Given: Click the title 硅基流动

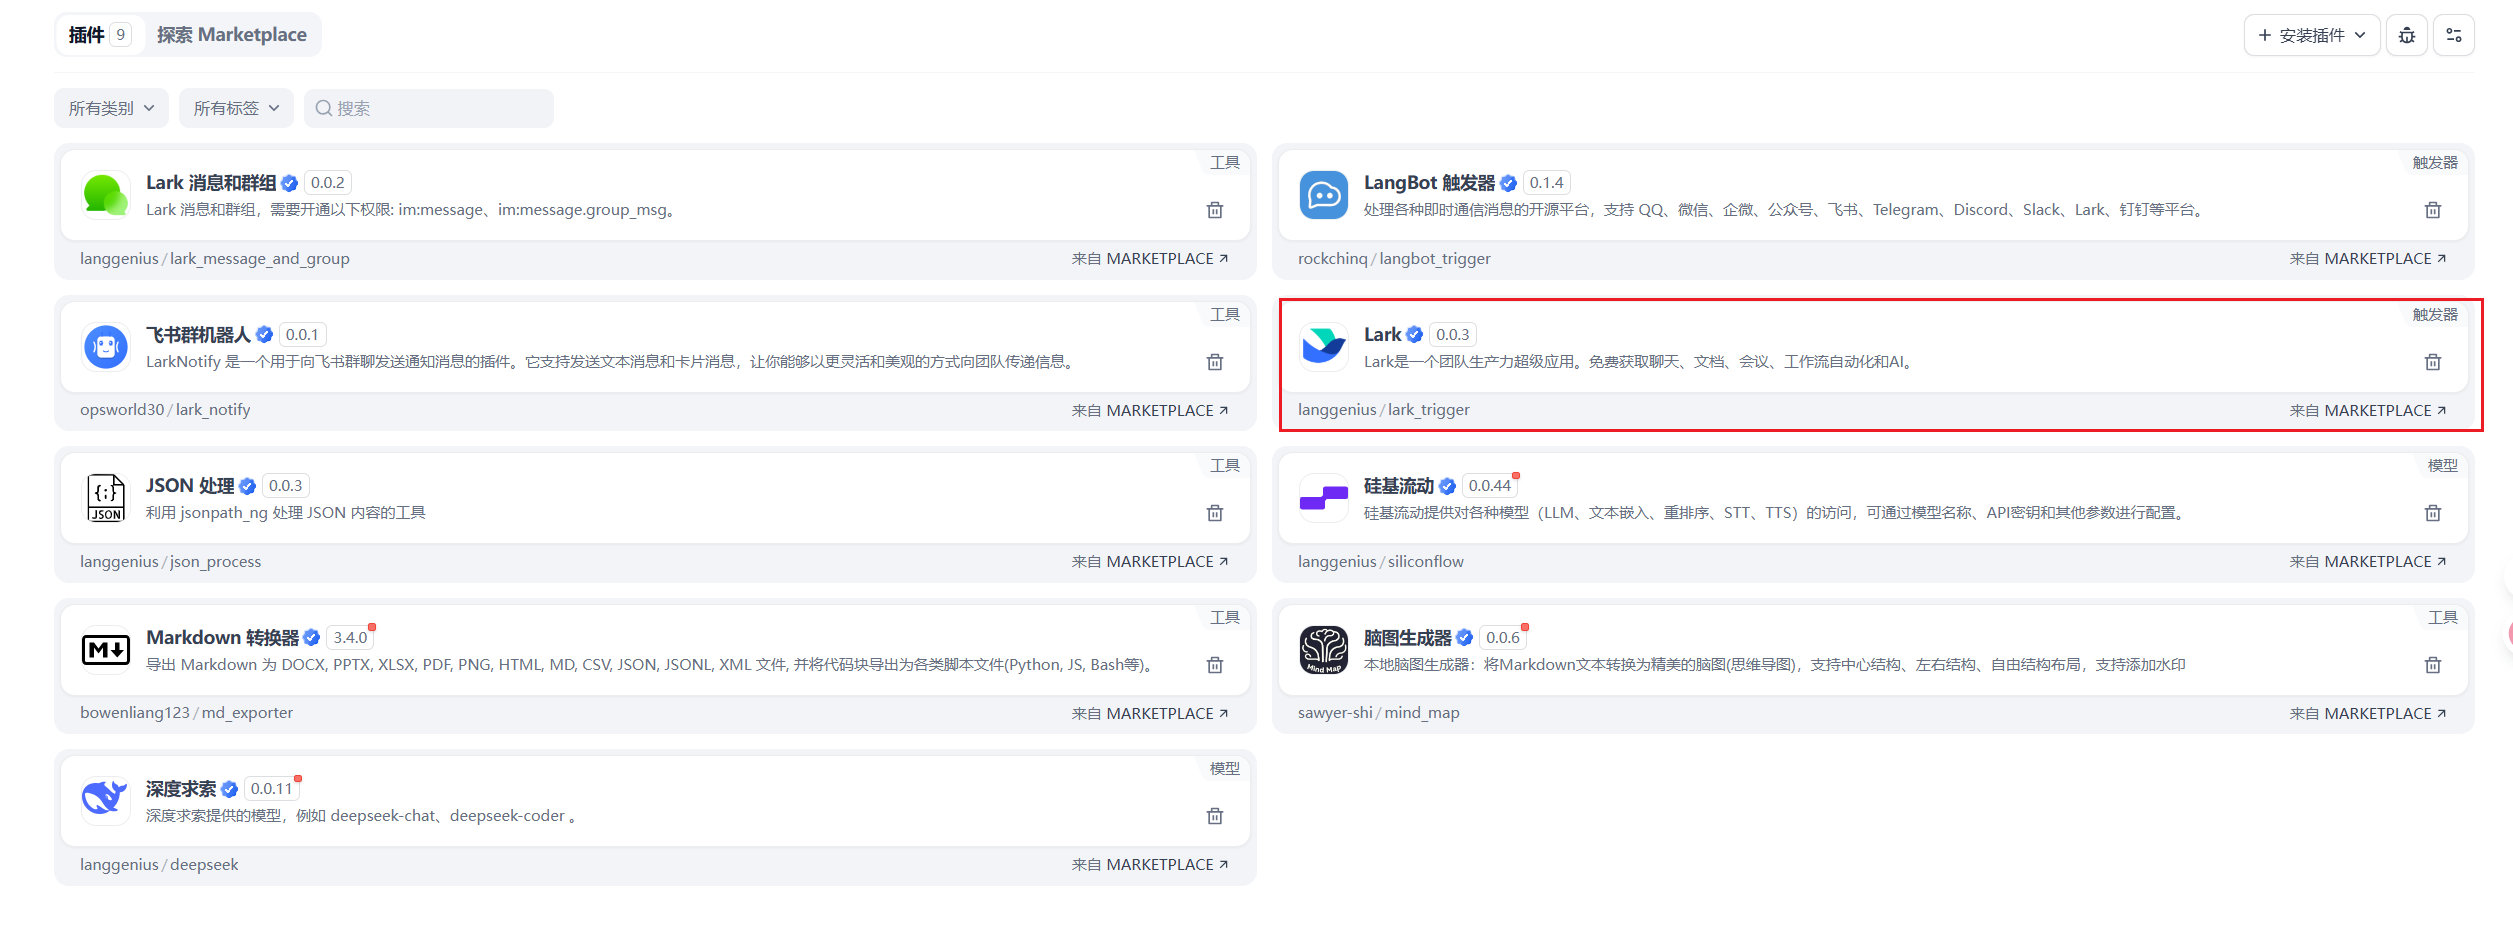Looking at the screenshot, I should click(x=1399, y=486).
